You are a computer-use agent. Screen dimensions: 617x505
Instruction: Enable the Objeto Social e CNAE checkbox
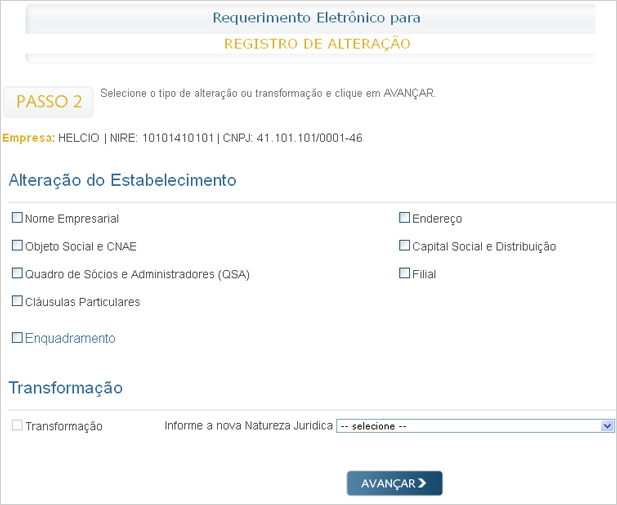[17, 245]
